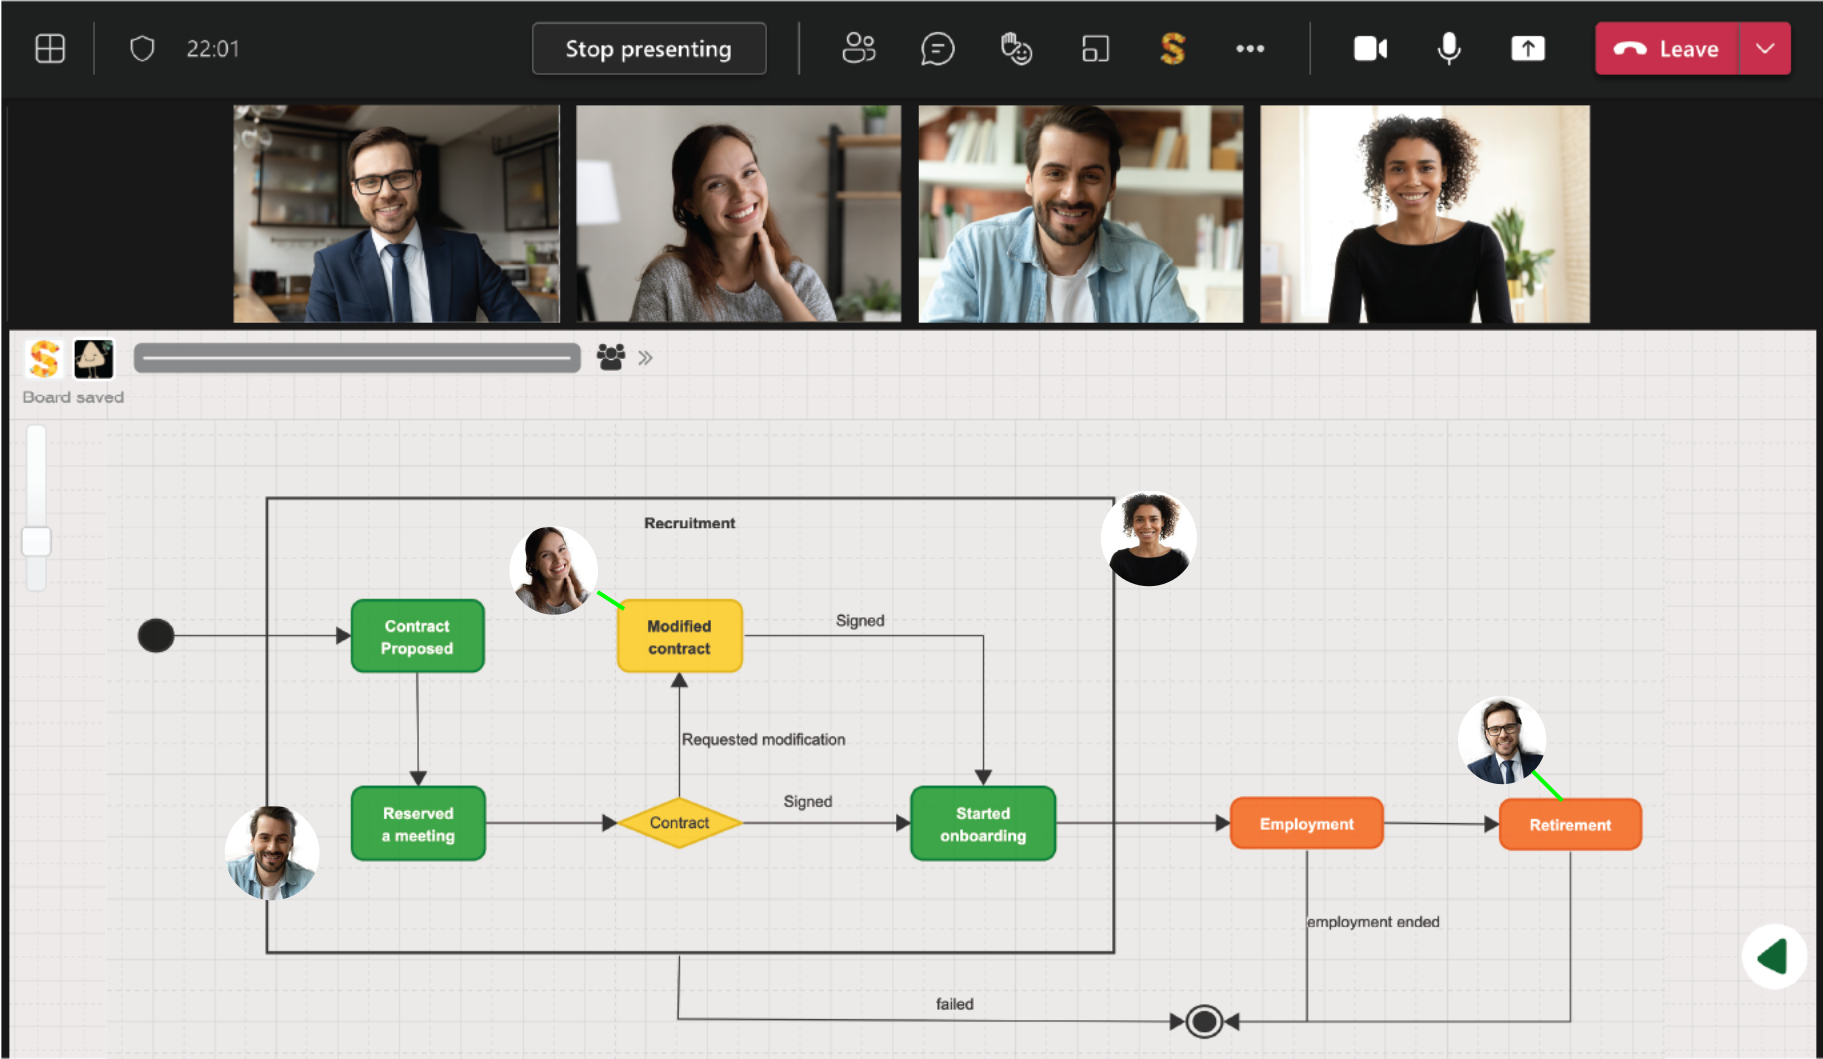Click the Requested modification edge label
Image resolution: width=1823 pixels, height=1059 pixels.
[763, 739]
